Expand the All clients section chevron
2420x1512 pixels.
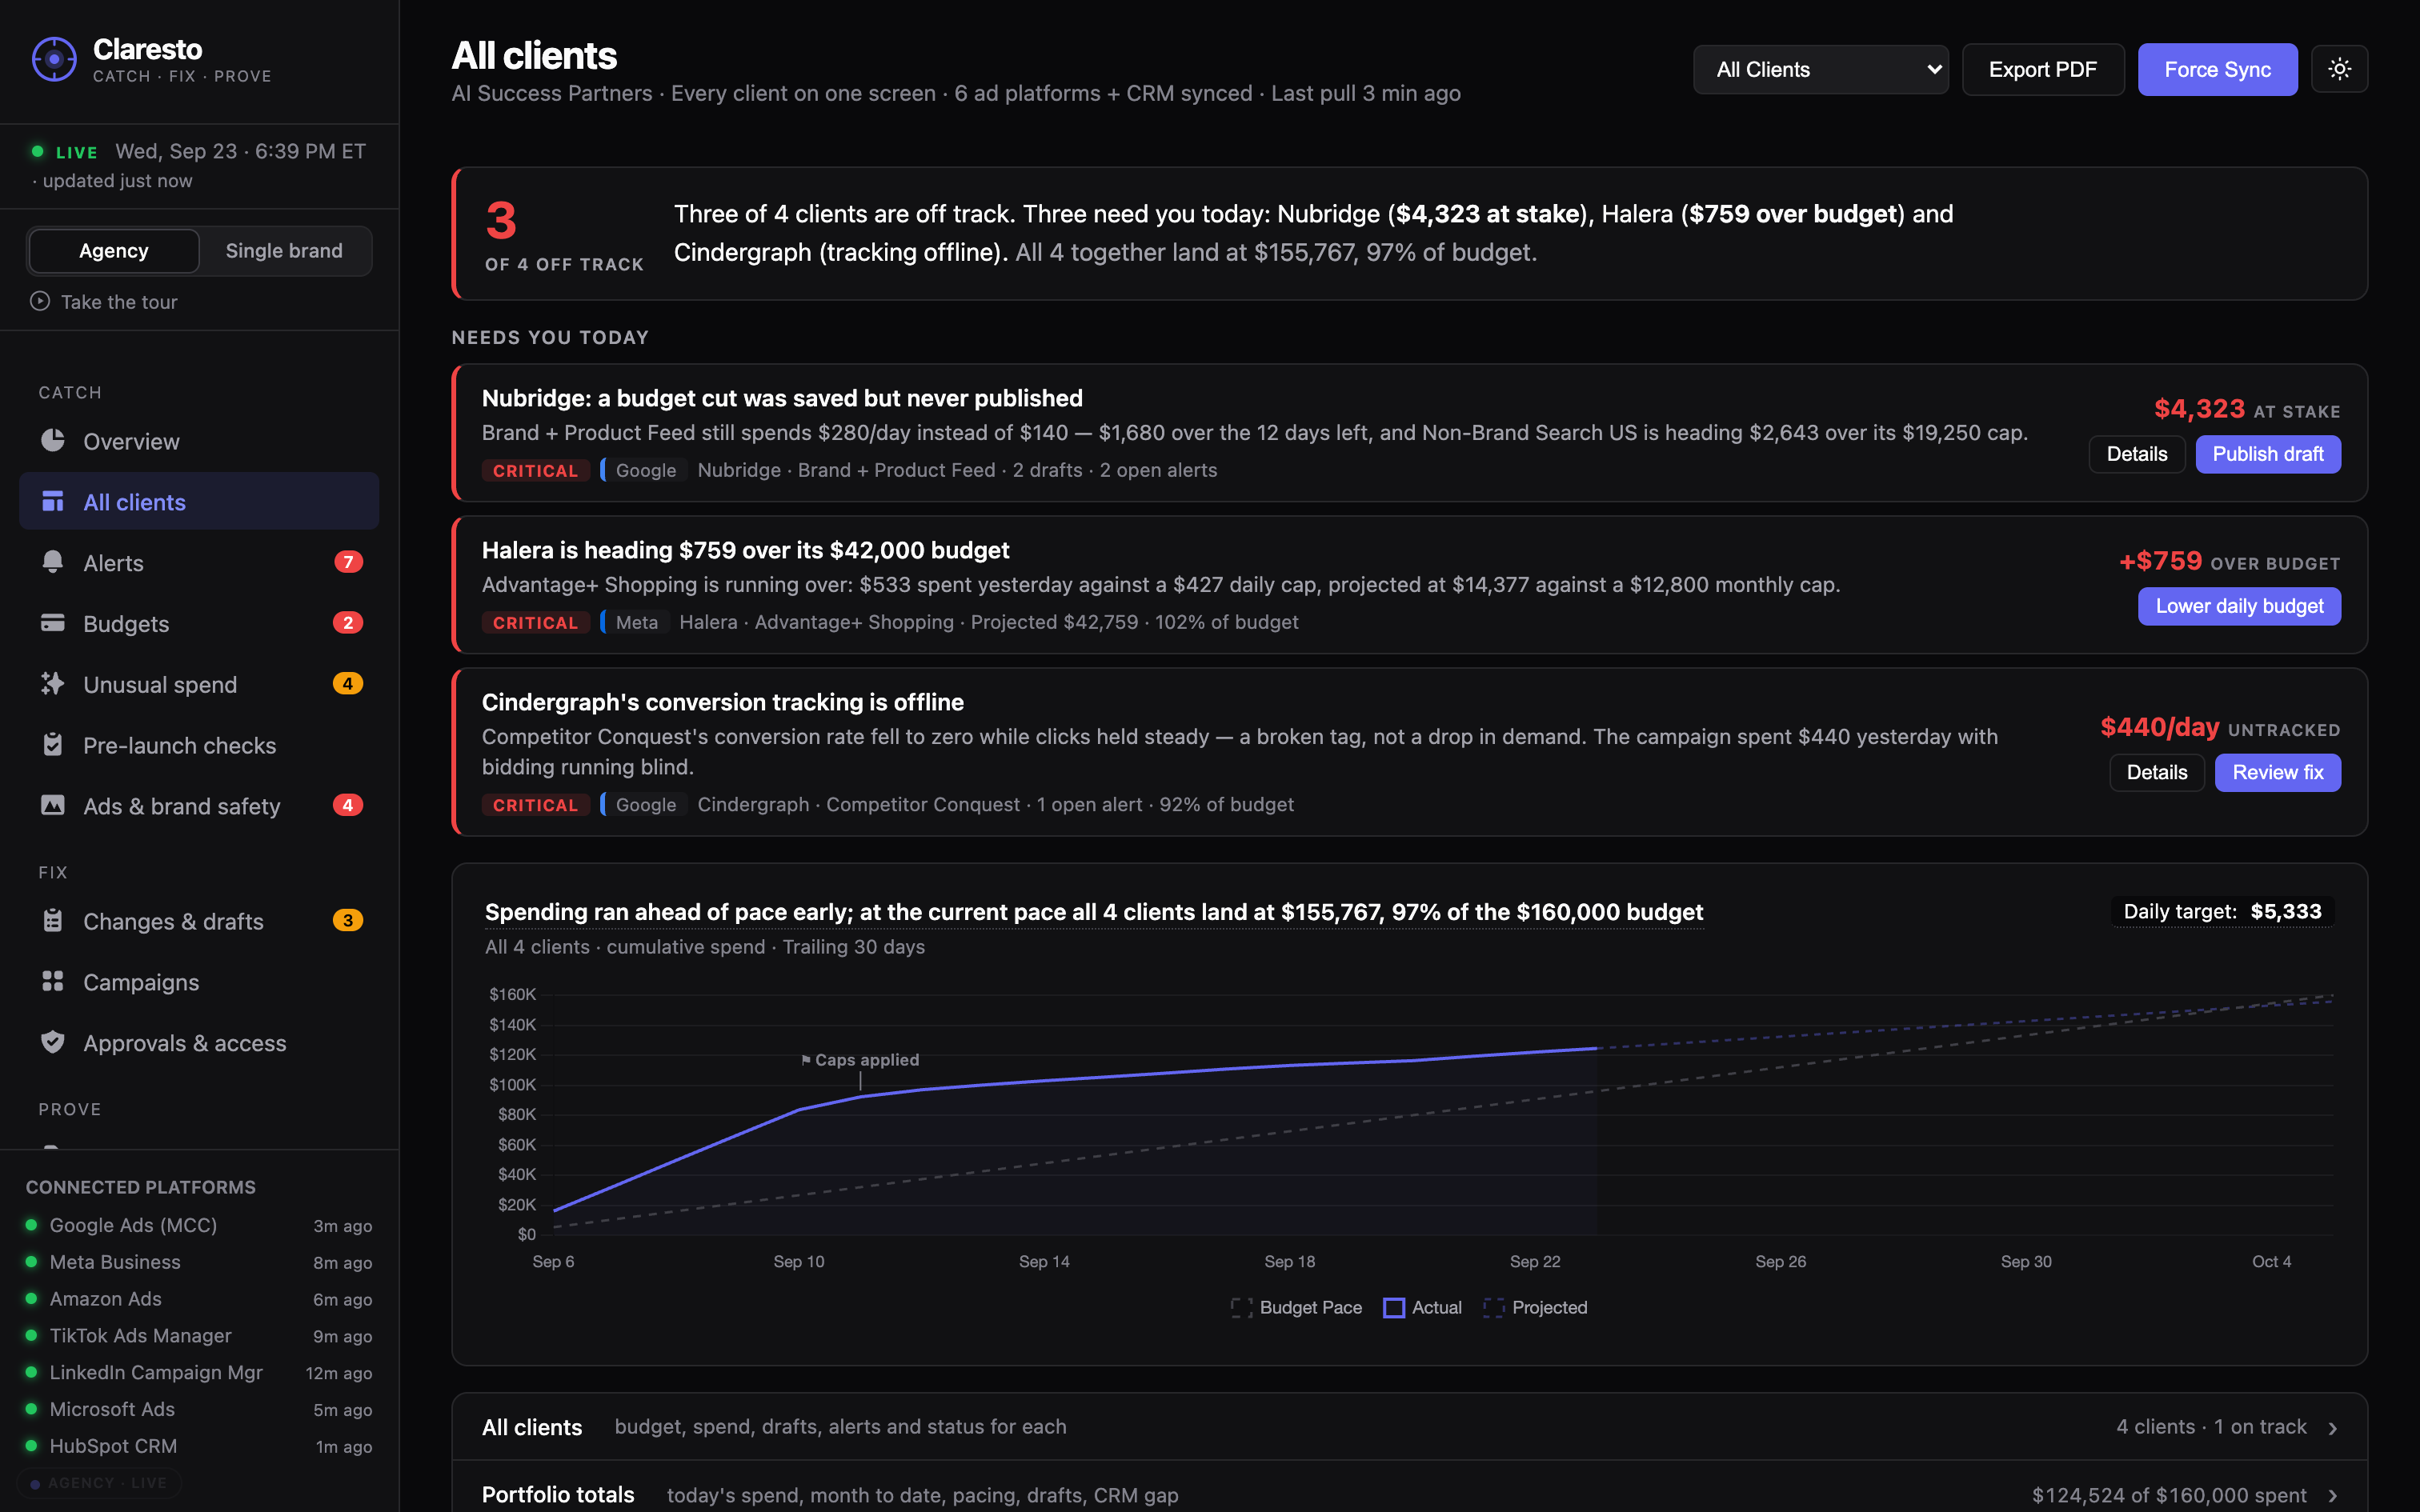2332,1428
